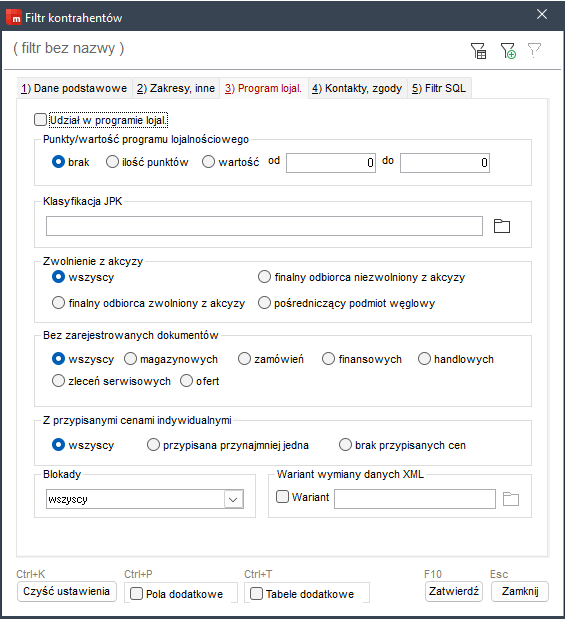
Task: Expand the Blokady dropdown
Action: point(233,499)
